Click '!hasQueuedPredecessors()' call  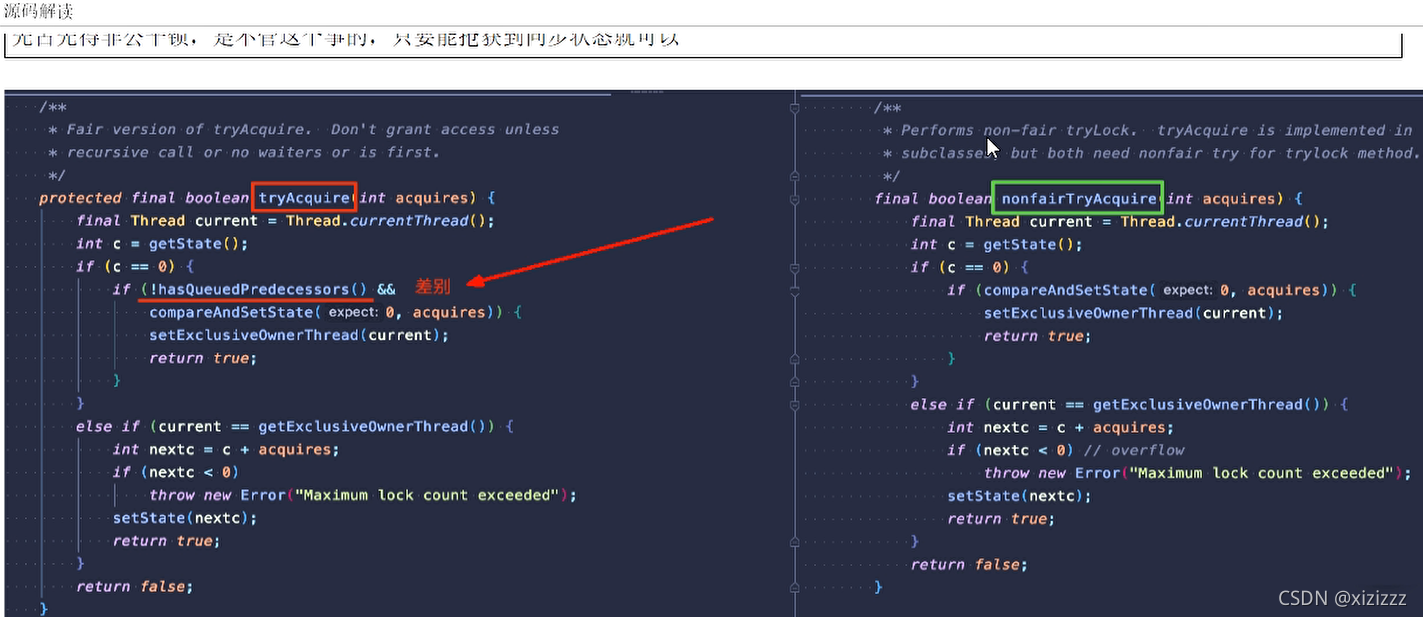tap(258, 289)
